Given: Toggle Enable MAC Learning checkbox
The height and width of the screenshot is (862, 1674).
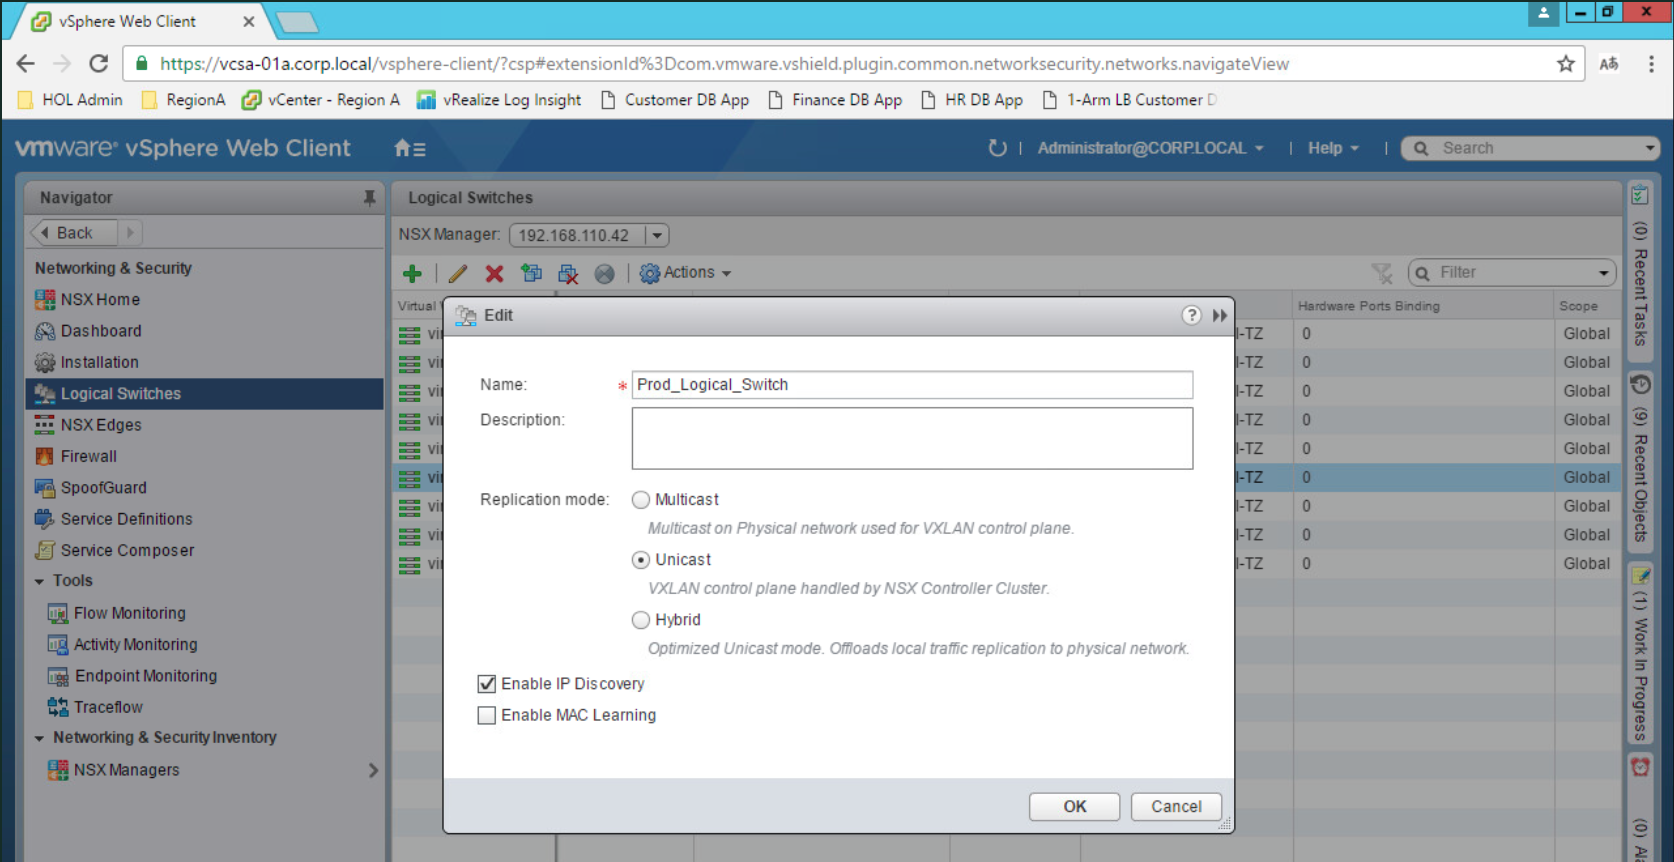Looking at the screenshot, I should tap(487, 715).
